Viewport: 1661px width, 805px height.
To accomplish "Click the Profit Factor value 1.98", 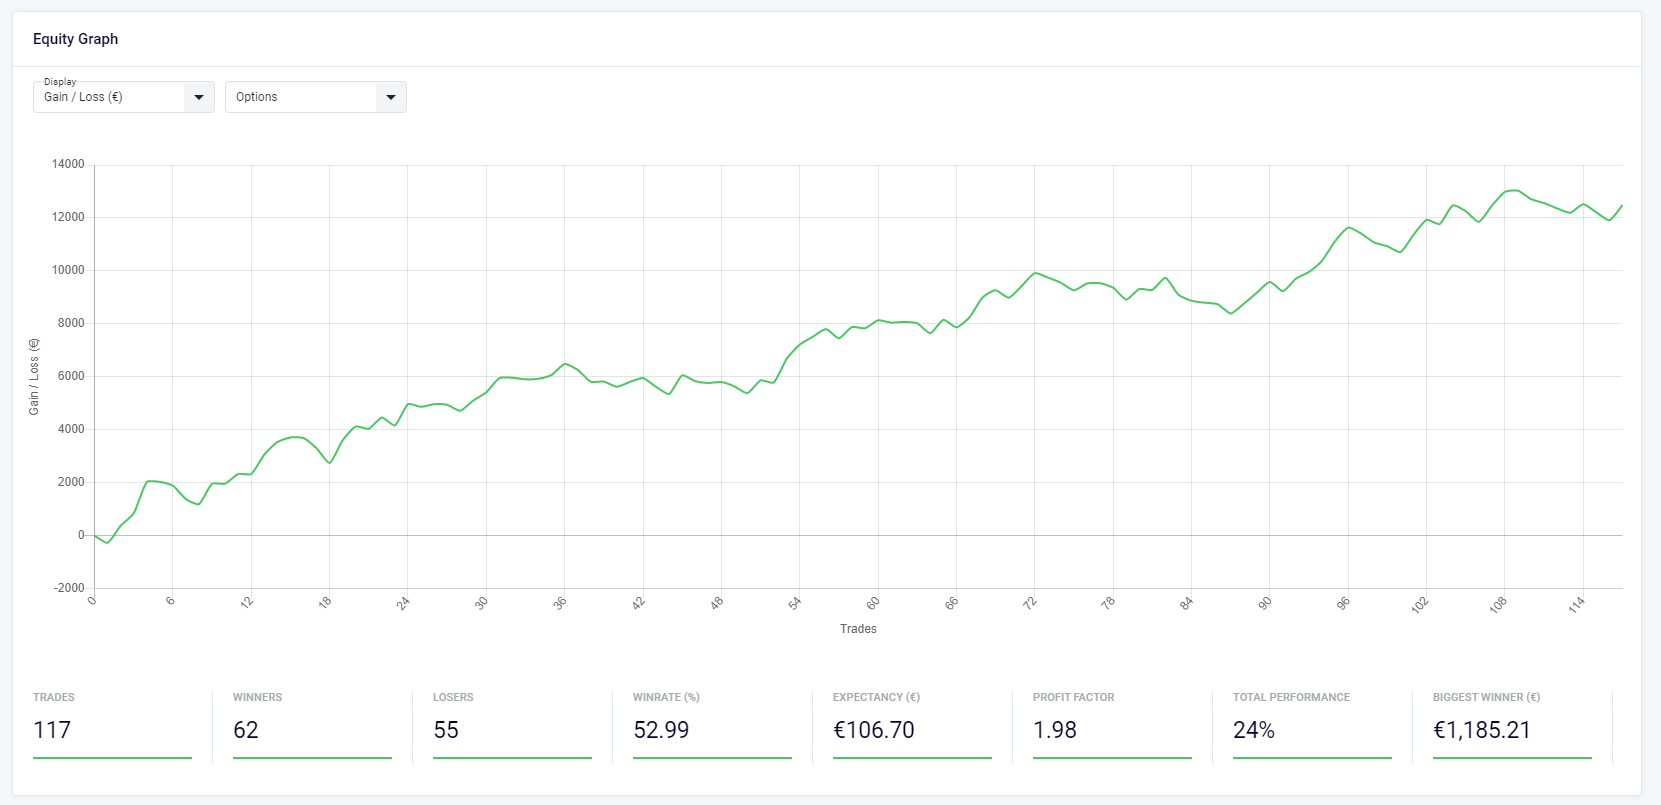I will [x=1055, y=730].
